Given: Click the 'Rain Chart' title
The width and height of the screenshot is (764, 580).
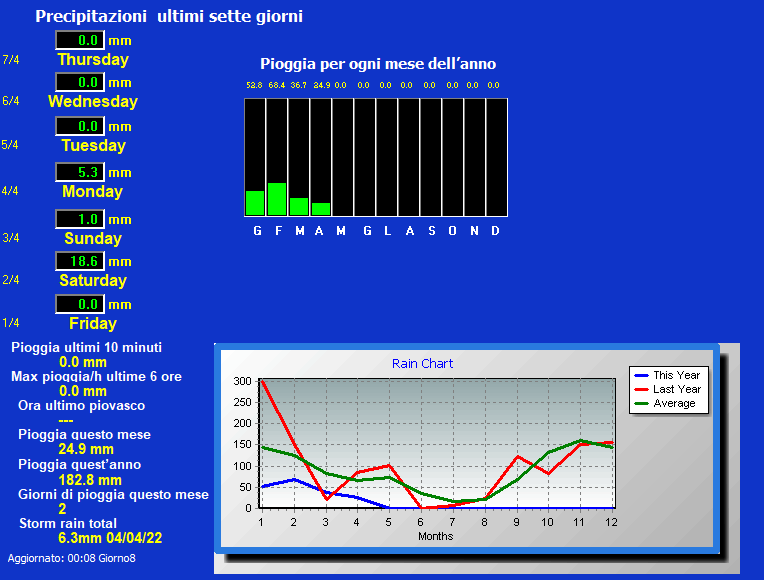Looking at the screenshot, I should pos(422,364).
